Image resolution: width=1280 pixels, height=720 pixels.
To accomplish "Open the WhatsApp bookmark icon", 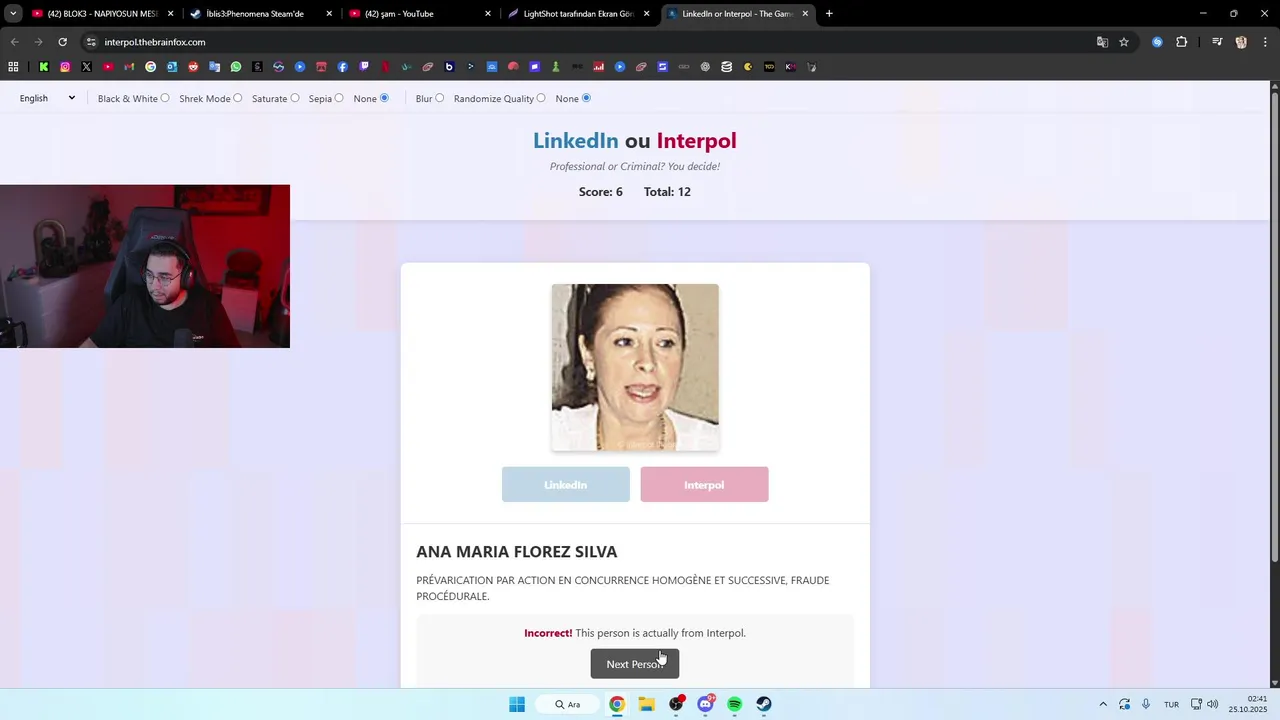I will coord(236,67).
